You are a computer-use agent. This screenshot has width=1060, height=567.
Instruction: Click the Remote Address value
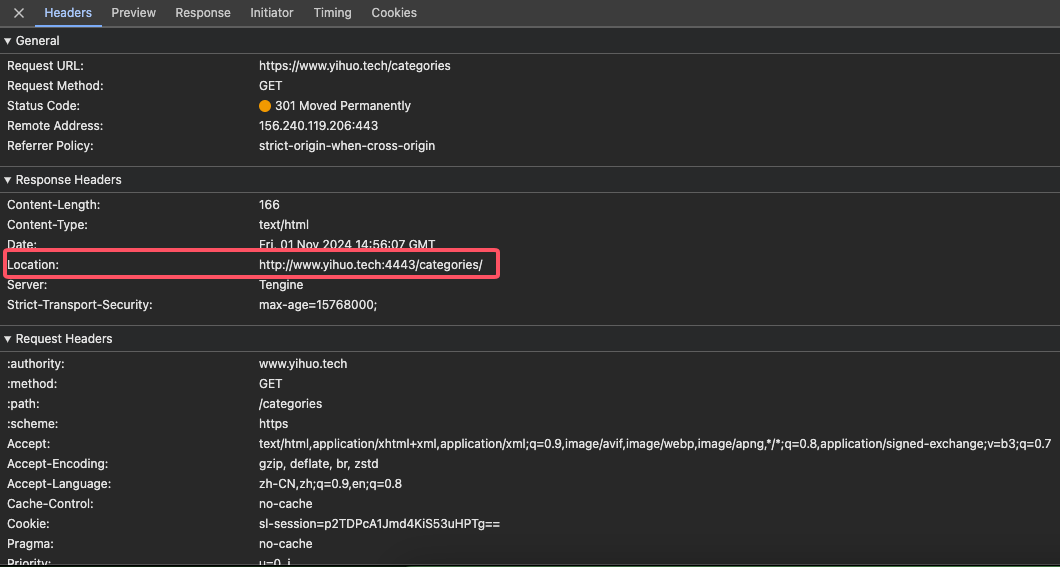(318, 126)
